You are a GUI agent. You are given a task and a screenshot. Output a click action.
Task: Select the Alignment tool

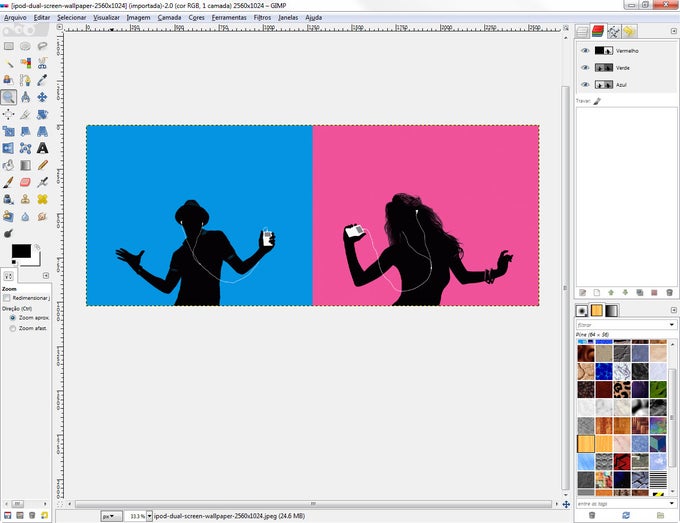click(9, 114)
